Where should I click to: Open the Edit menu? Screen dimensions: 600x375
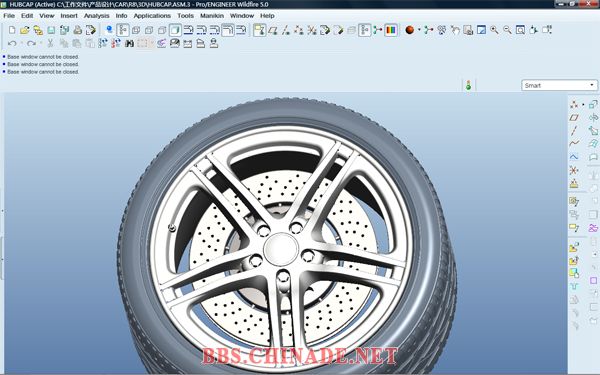(x=27, y=16)
